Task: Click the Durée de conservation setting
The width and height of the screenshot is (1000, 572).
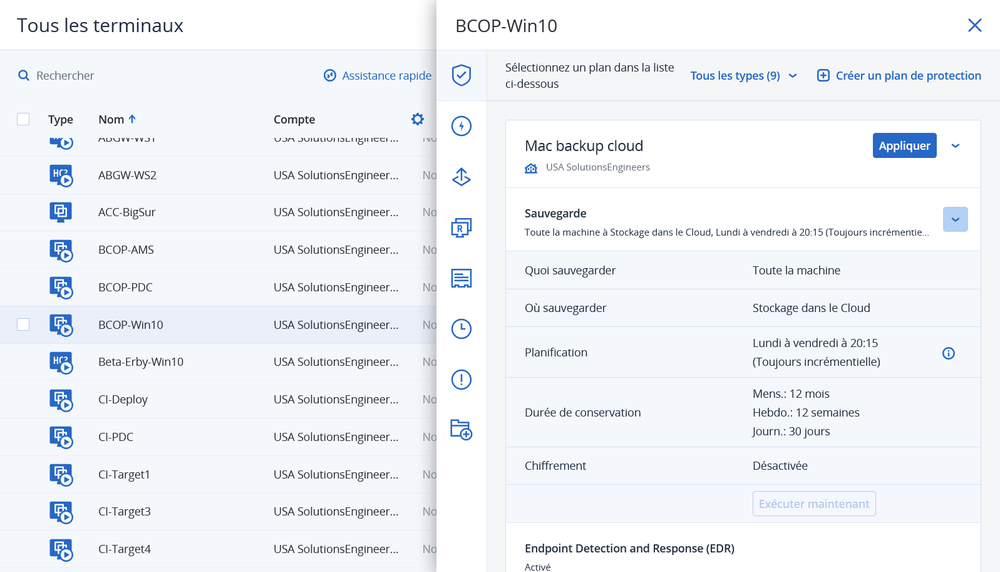Action: (x=743, y=413)
